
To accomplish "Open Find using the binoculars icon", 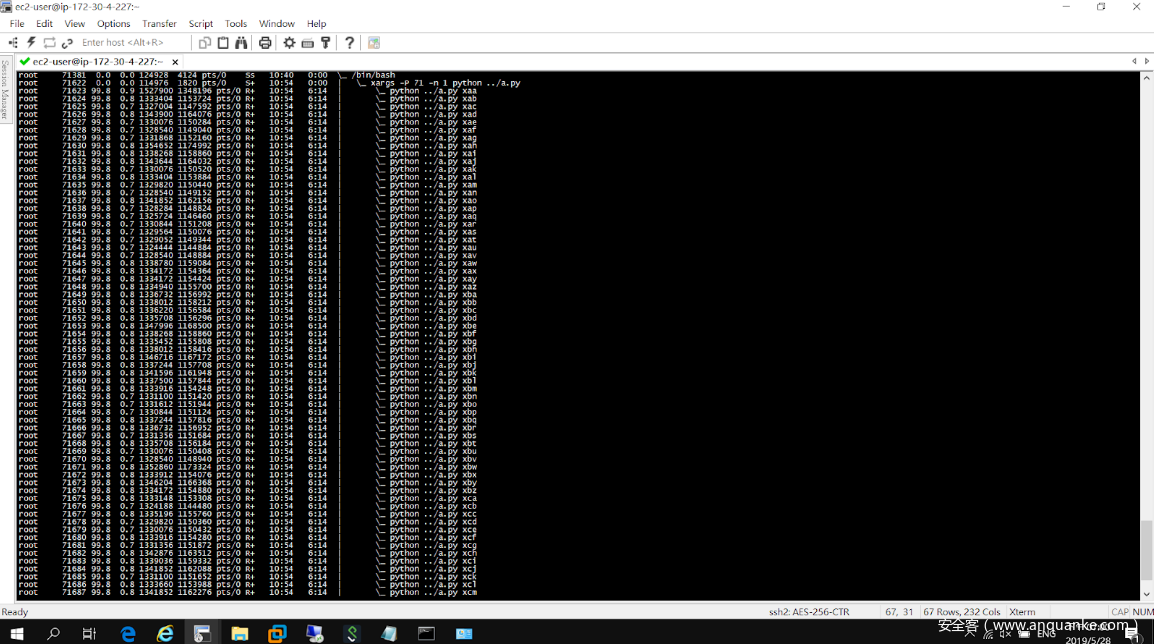I will tap(241, 43).
